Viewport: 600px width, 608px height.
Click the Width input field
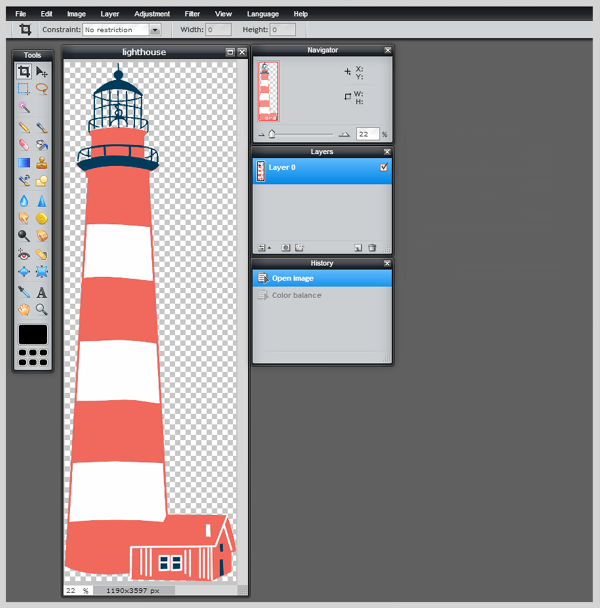[218, 29]
